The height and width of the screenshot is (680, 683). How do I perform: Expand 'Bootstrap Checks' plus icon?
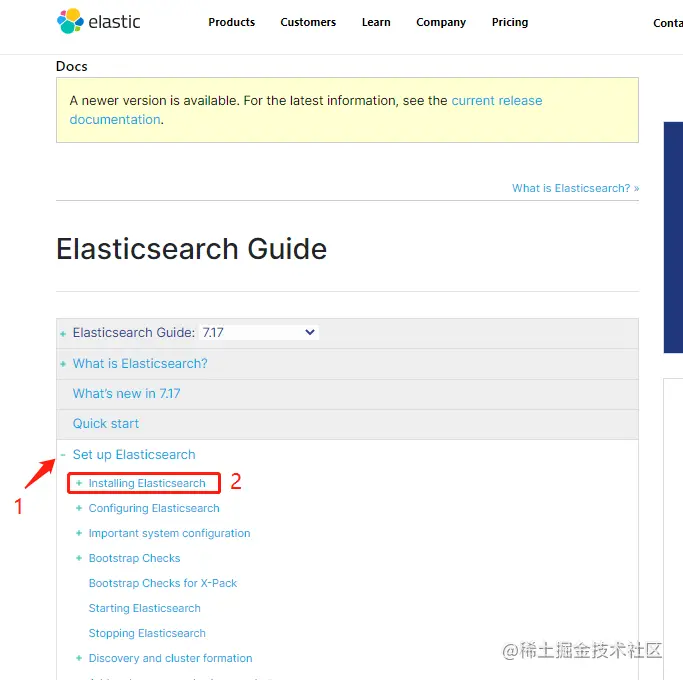coord(79,558)
